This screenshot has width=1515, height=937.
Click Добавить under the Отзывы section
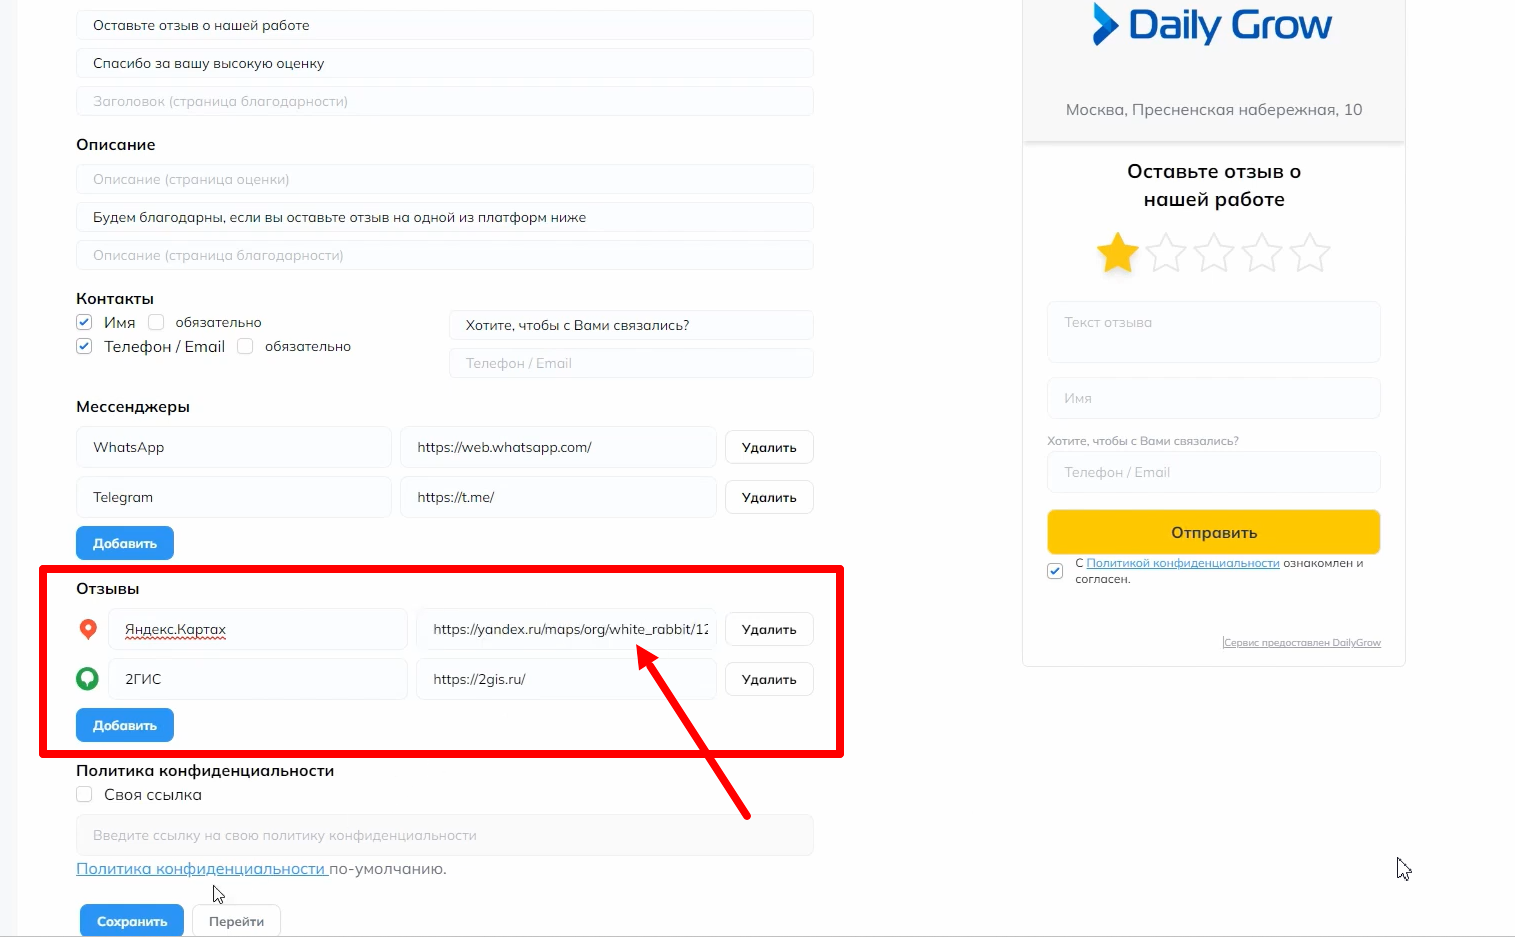pos(125,725)
